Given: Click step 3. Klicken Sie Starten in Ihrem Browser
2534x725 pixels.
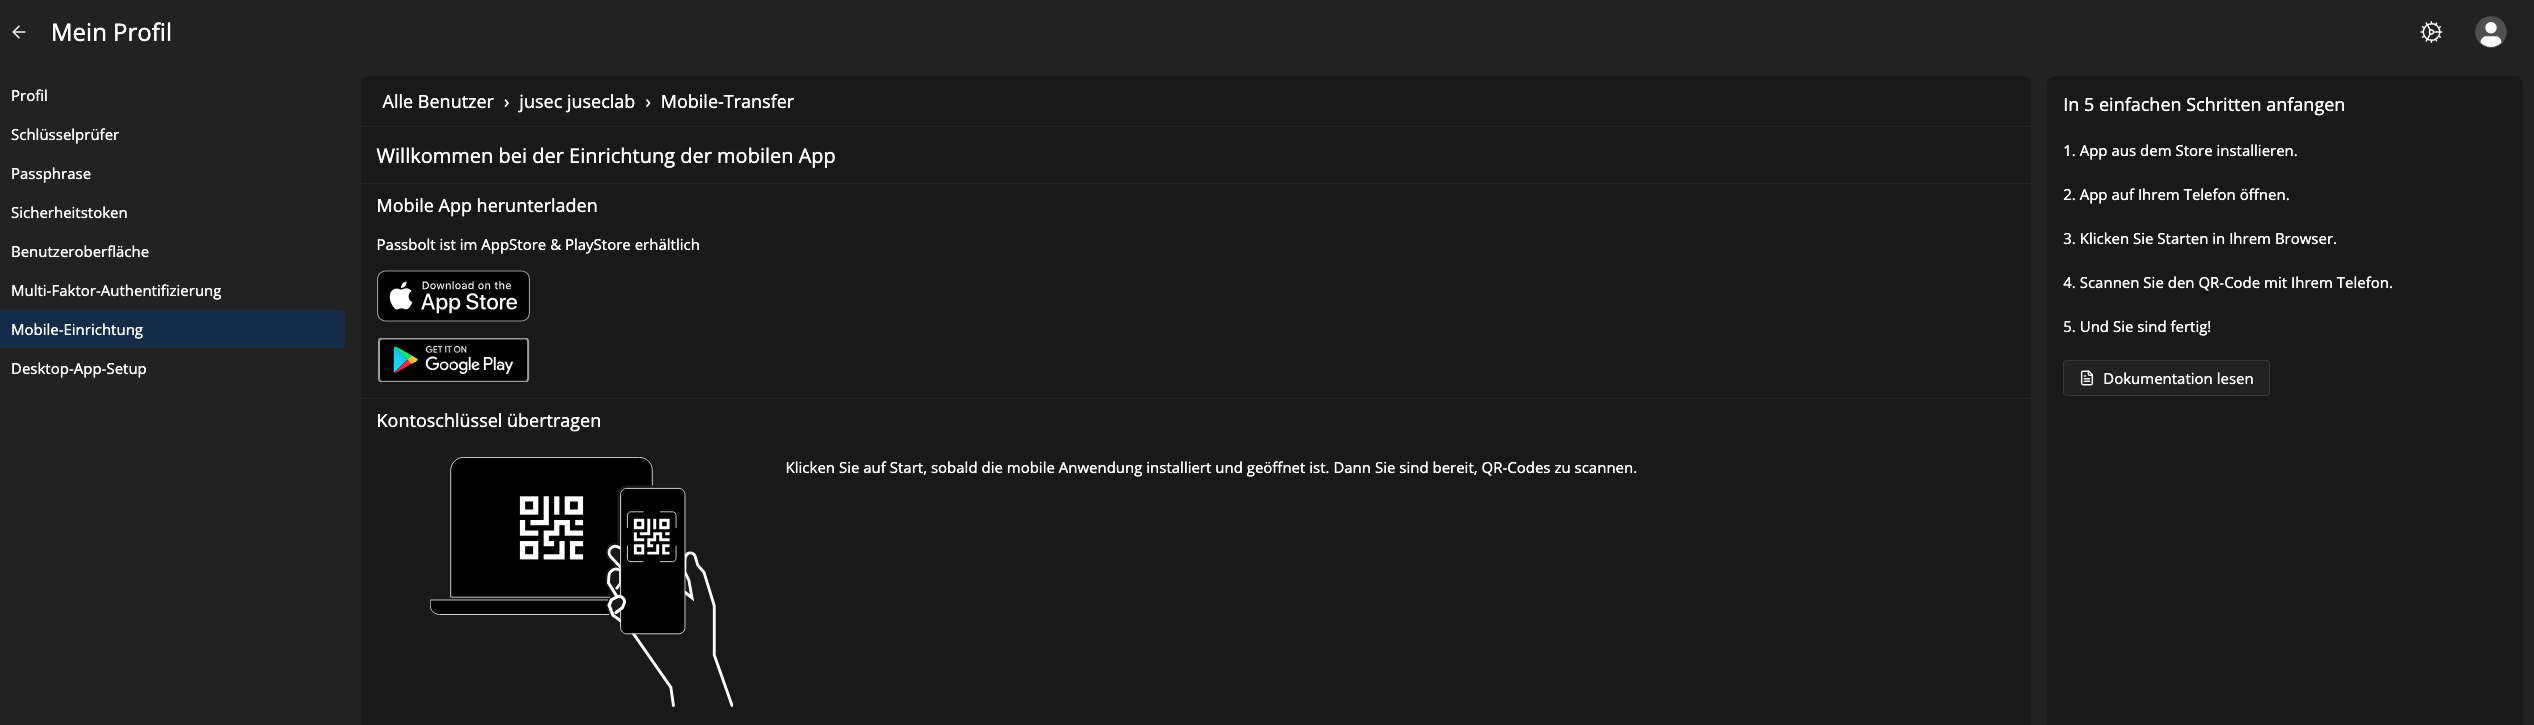Looking at the screenshot, I should click(2200, 239).
